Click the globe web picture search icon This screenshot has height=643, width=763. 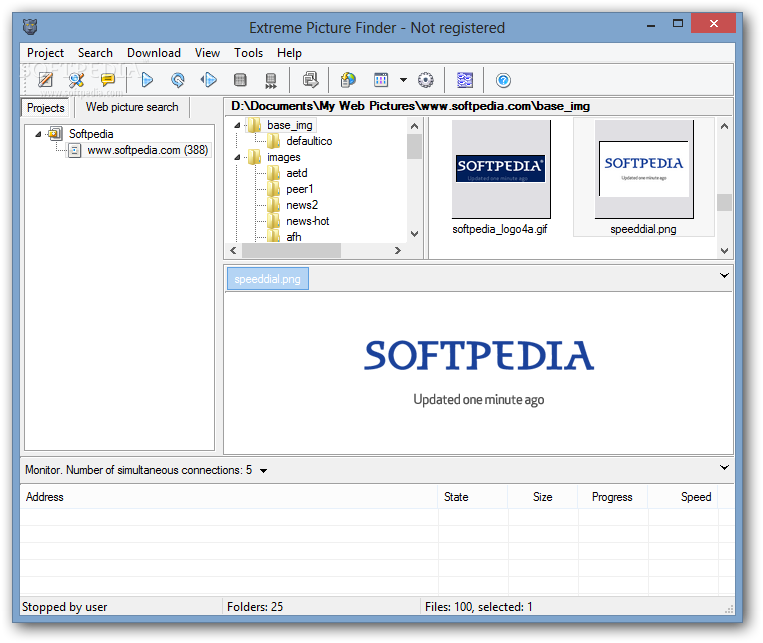click(348, 80)
